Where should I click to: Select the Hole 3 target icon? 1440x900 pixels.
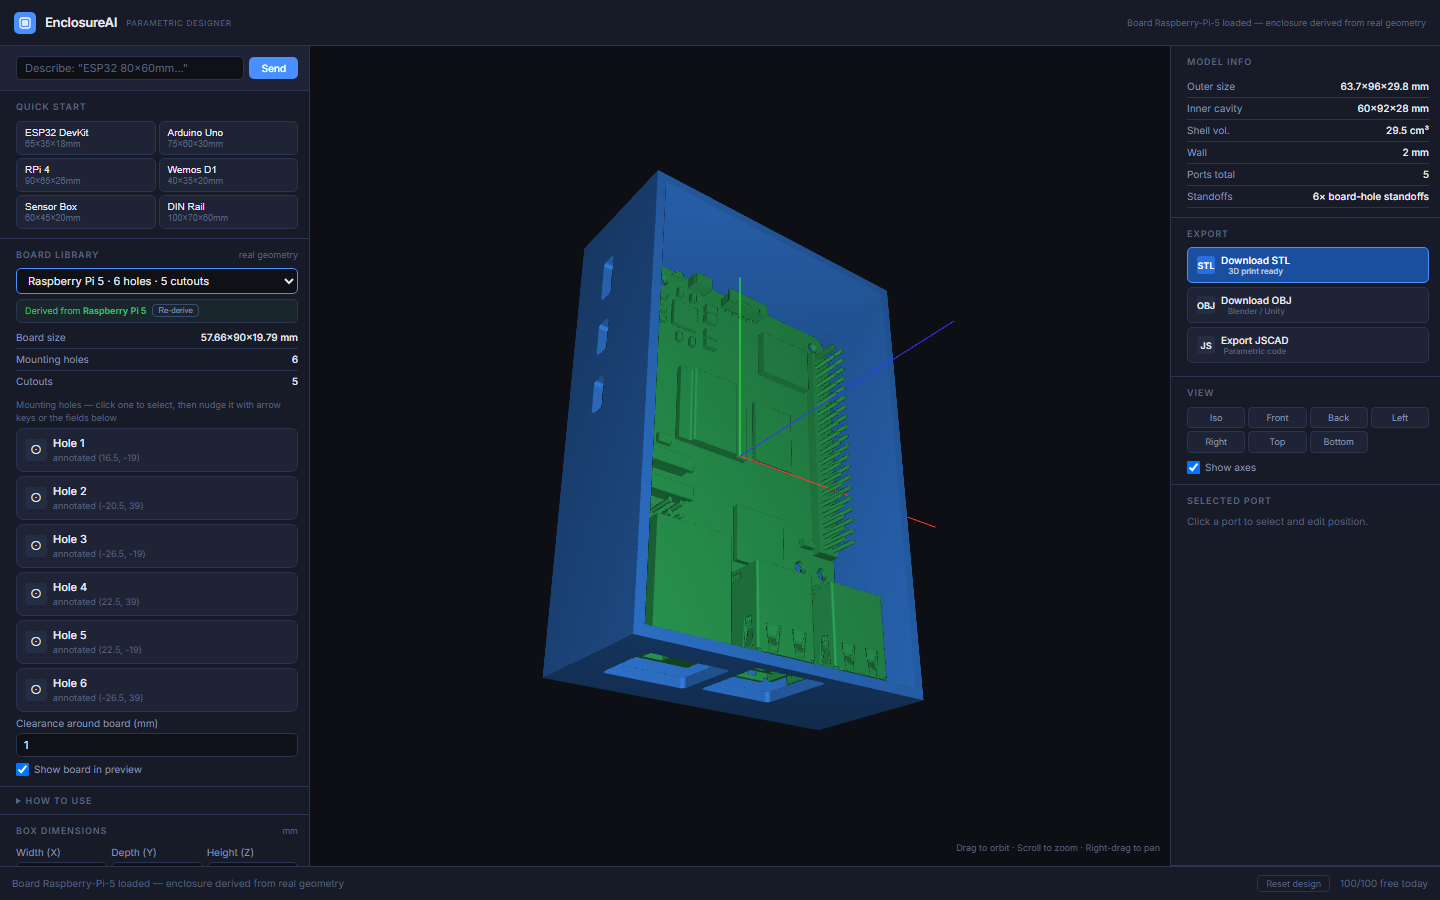click(x=36, y=546)
